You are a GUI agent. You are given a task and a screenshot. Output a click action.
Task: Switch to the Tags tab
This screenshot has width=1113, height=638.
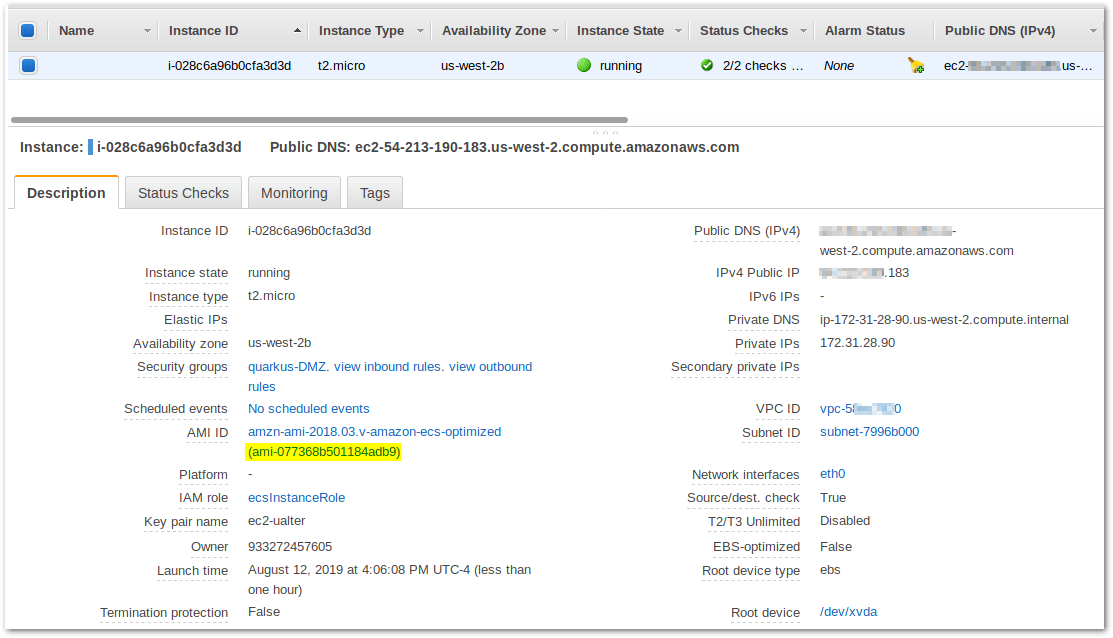point(375,192)
